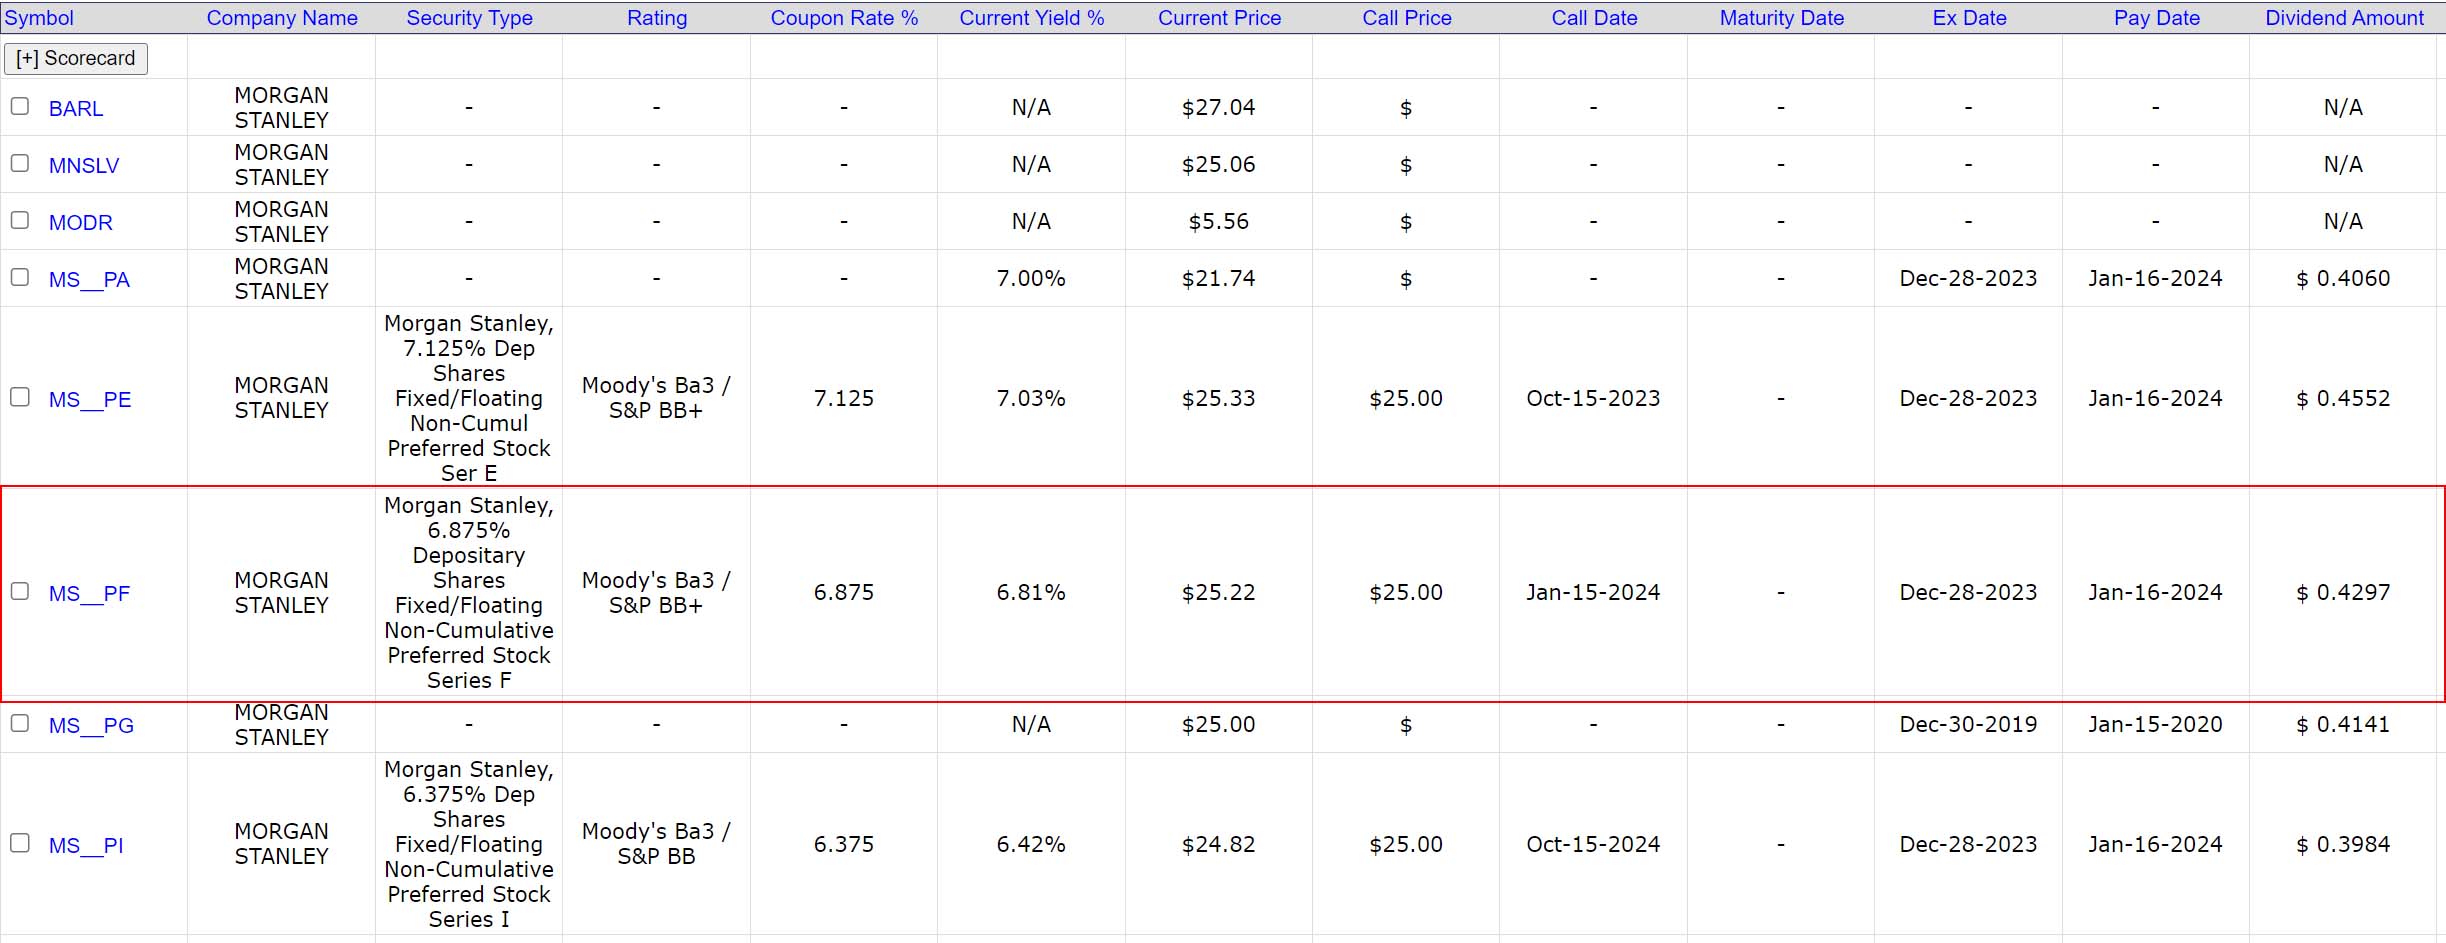The image size is (2446, 943).
Task: Select the 7.03% current yield cell
Action: [x=1031, y=398]
